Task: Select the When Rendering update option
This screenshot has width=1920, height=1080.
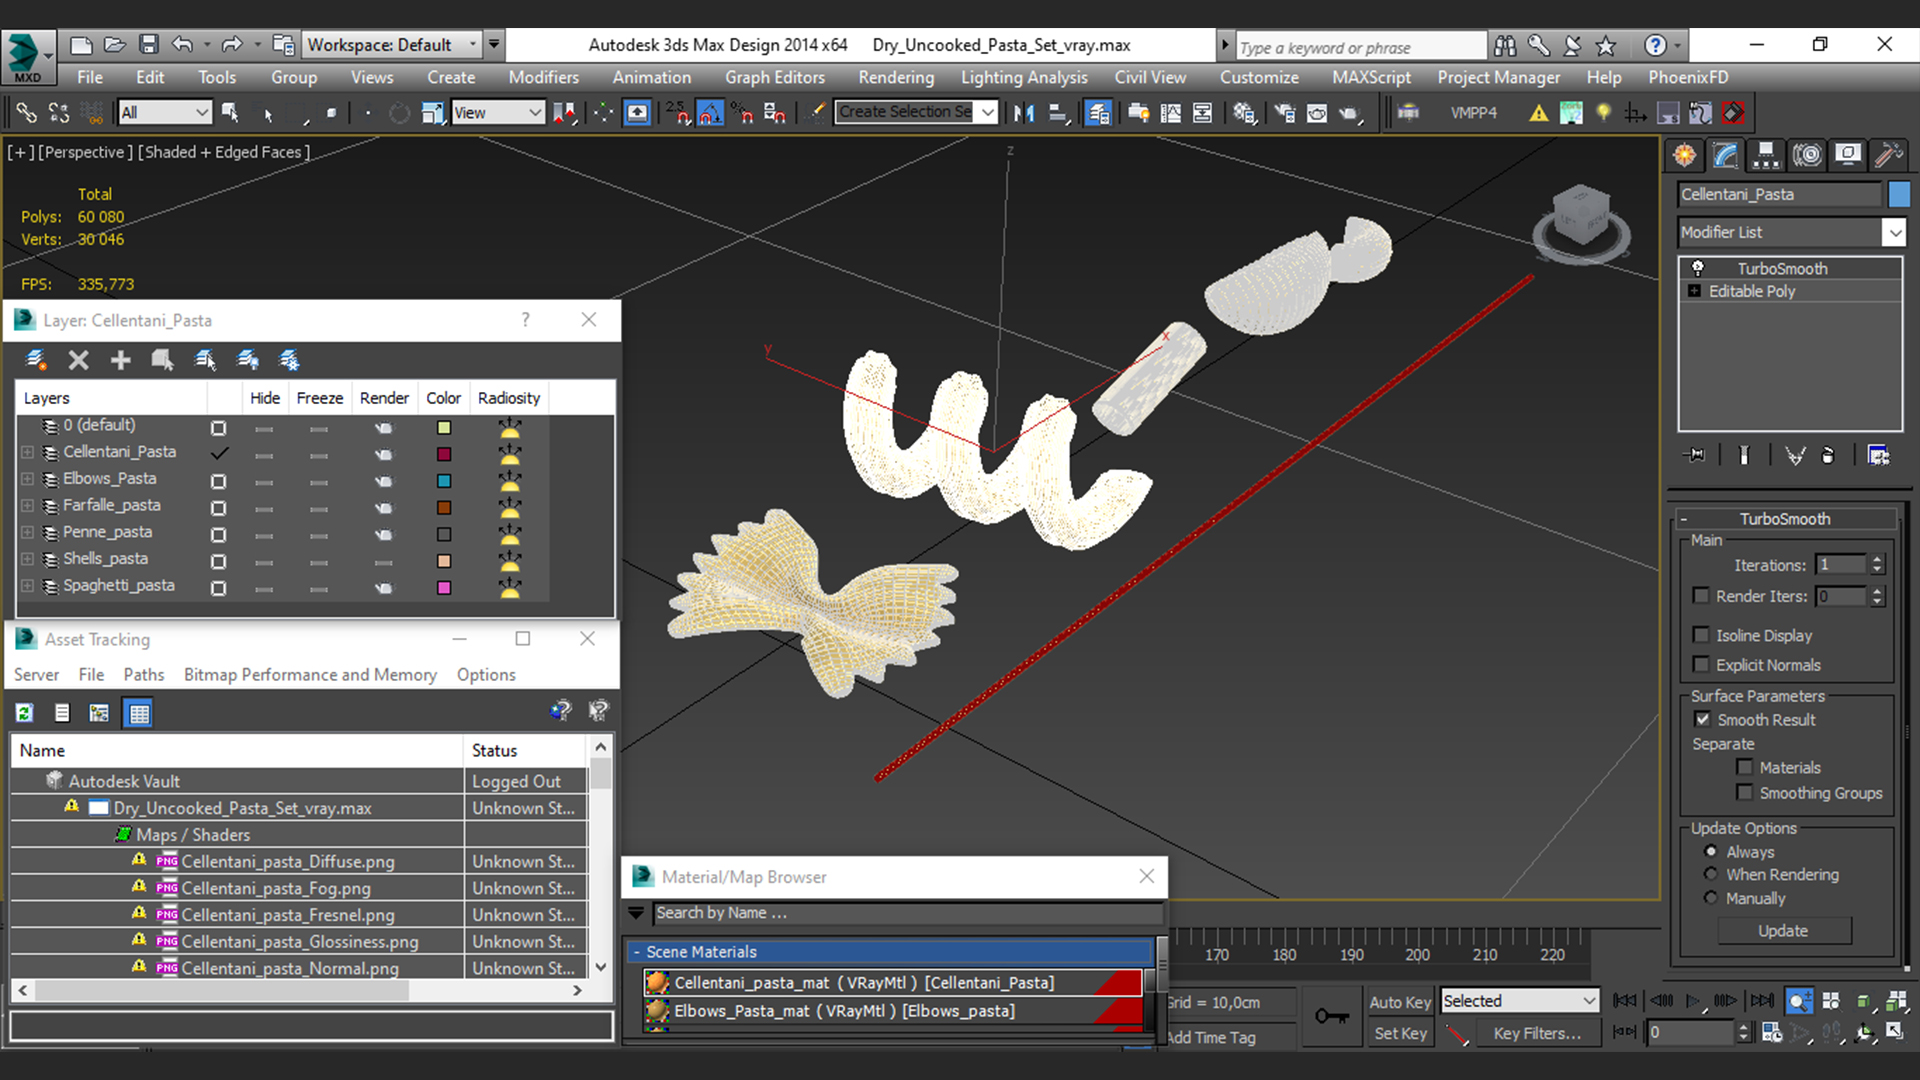Action: click(x=1711, y=875)
